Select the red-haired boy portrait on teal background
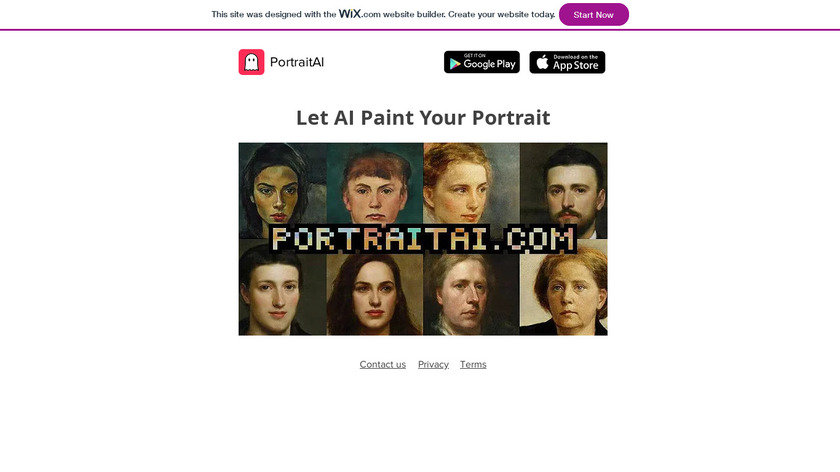 [375, 183]
